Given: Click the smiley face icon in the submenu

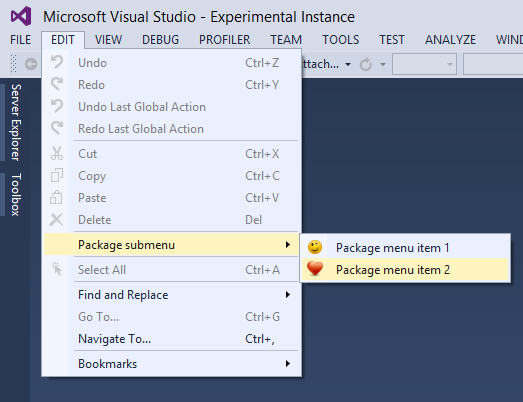Looking at the screenshot, I should 315,247.
